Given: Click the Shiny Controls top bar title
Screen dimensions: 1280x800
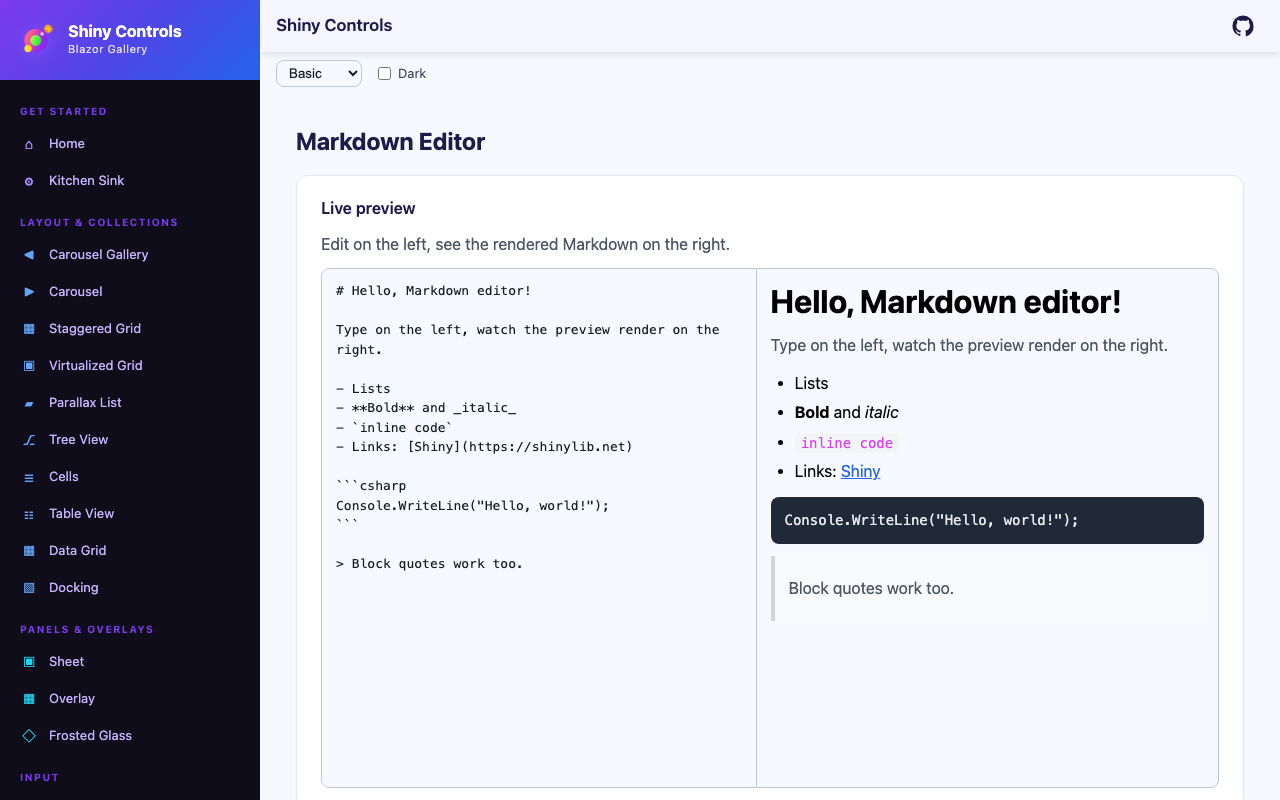Looking at the screenshot, I should [334, 26].
